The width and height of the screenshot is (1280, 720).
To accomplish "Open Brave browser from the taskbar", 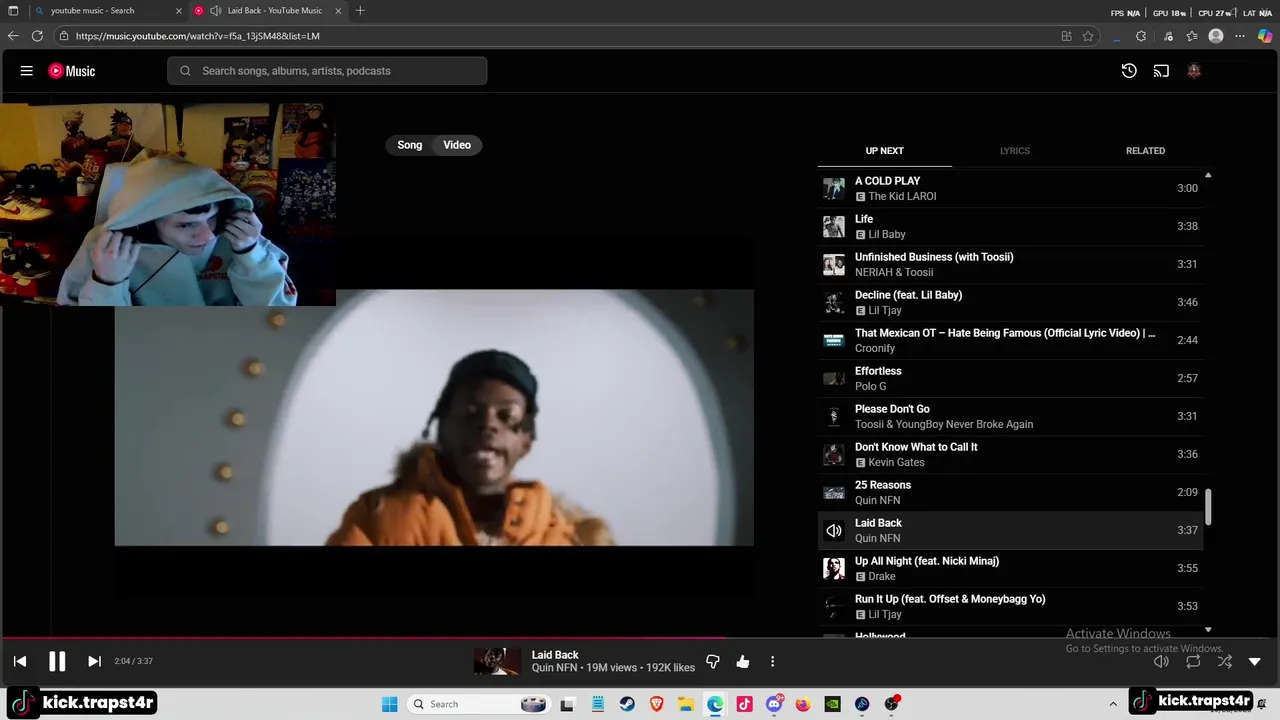I will pos(656,704).
